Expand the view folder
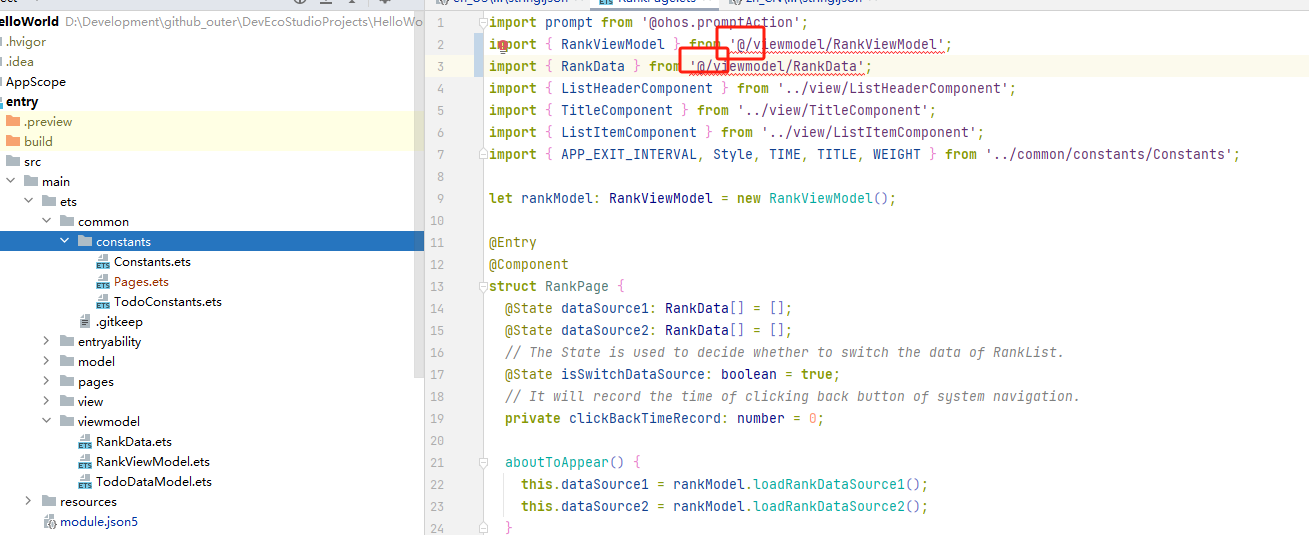 46,402
